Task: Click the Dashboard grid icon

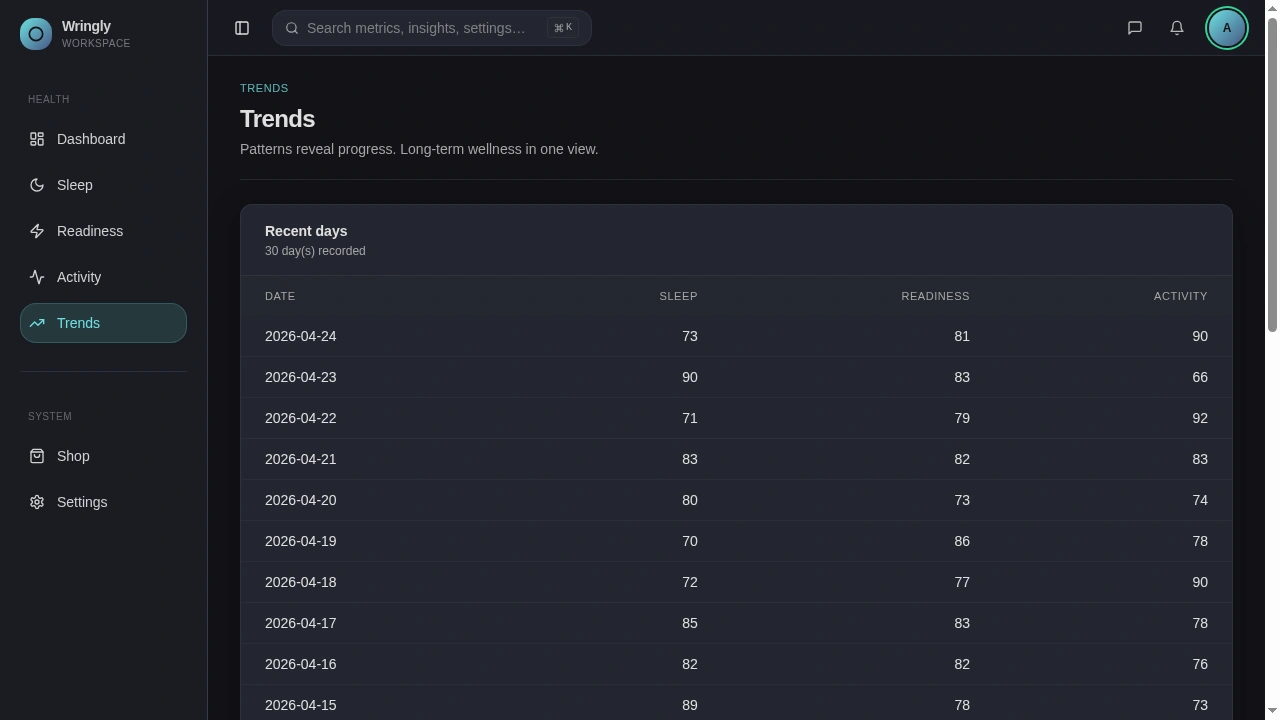Action: click(37, 139)
